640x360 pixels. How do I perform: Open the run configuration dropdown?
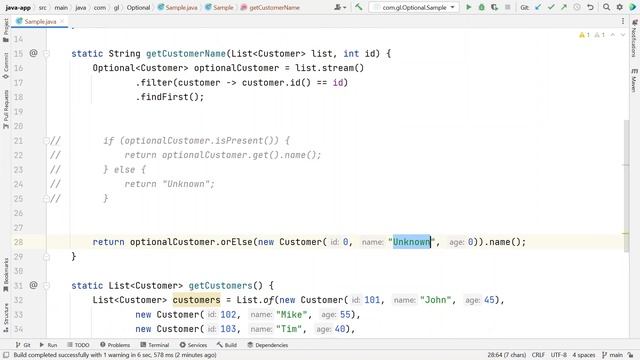[414, 7]
